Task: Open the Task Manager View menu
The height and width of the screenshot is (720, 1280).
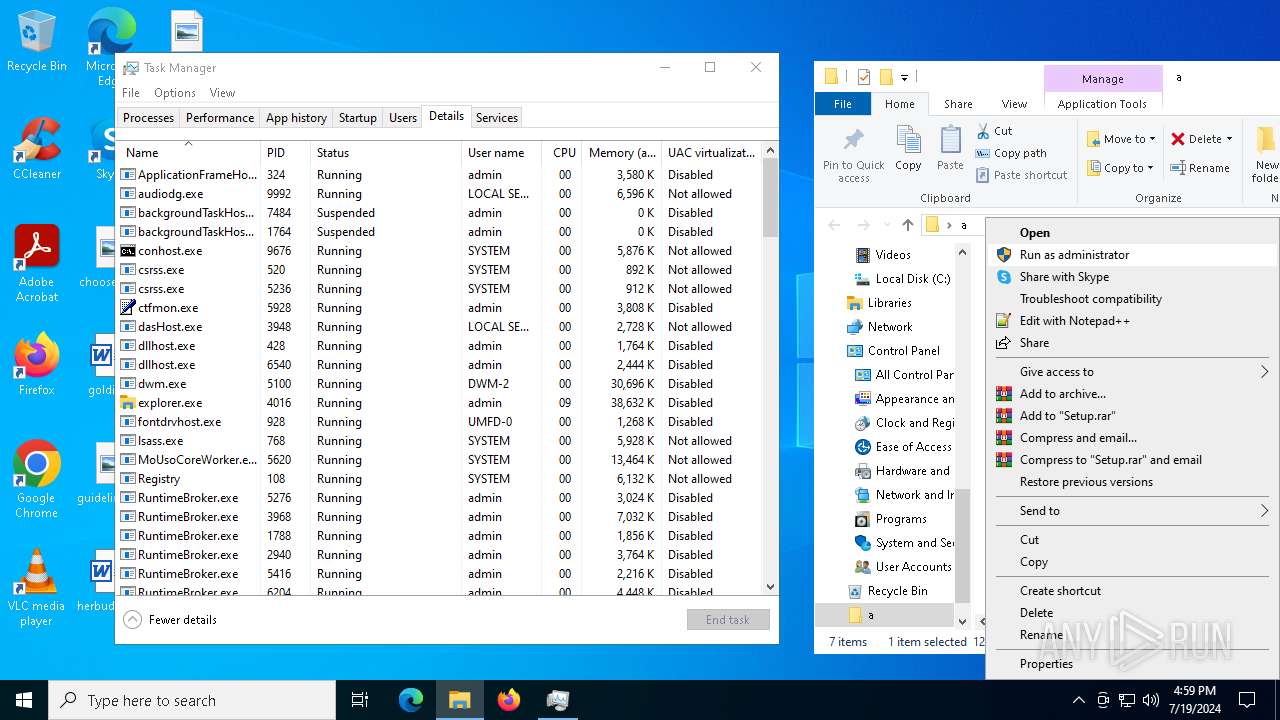Action: 222,93
